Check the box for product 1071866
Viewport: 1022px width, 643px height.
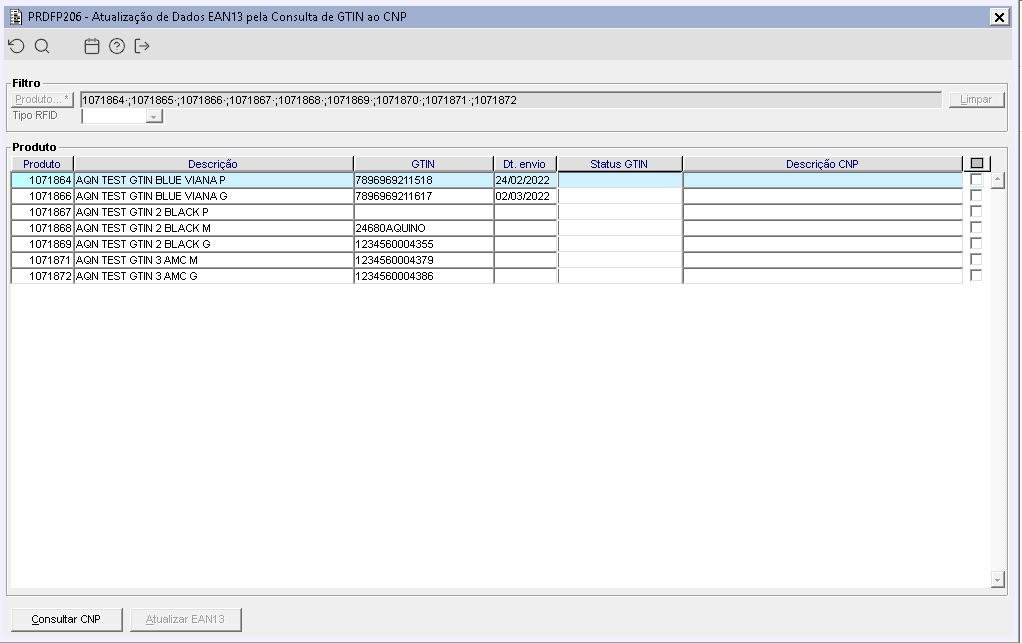tap(976, 195)
